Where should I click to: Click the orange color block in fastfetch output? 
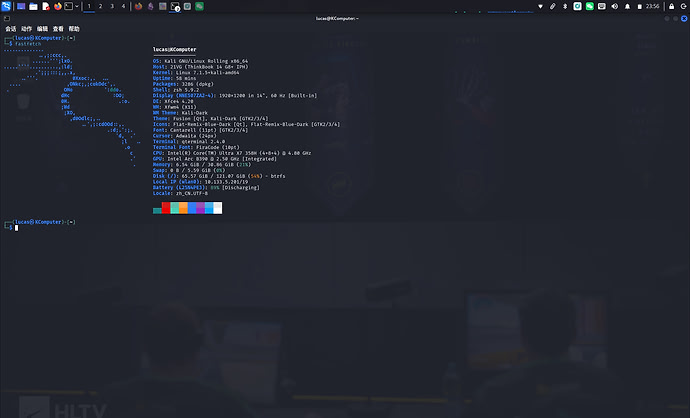183,208
